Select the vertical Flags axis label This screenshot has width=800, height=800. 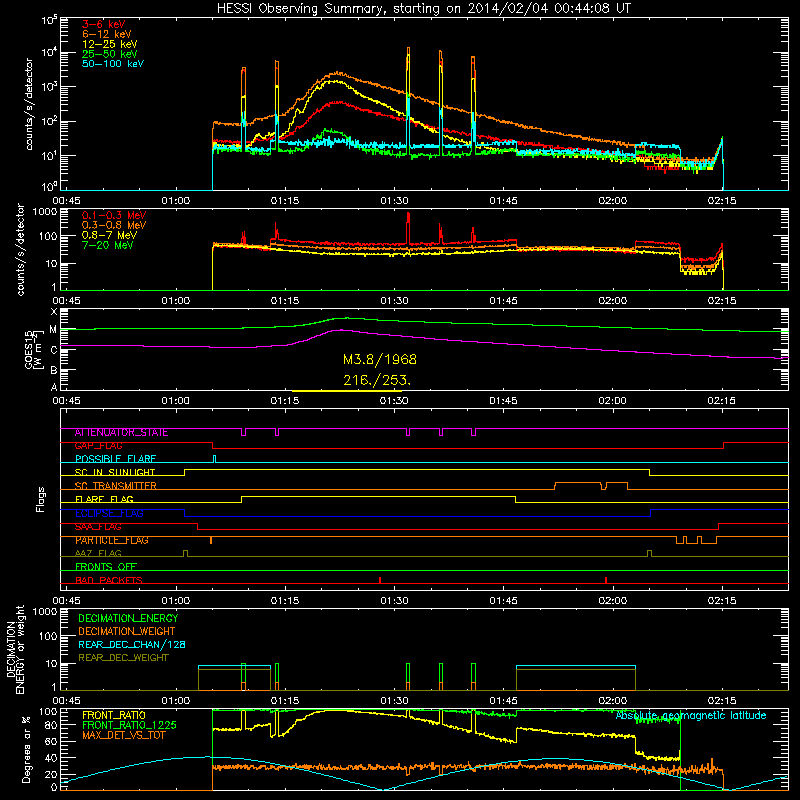(40, 499)
